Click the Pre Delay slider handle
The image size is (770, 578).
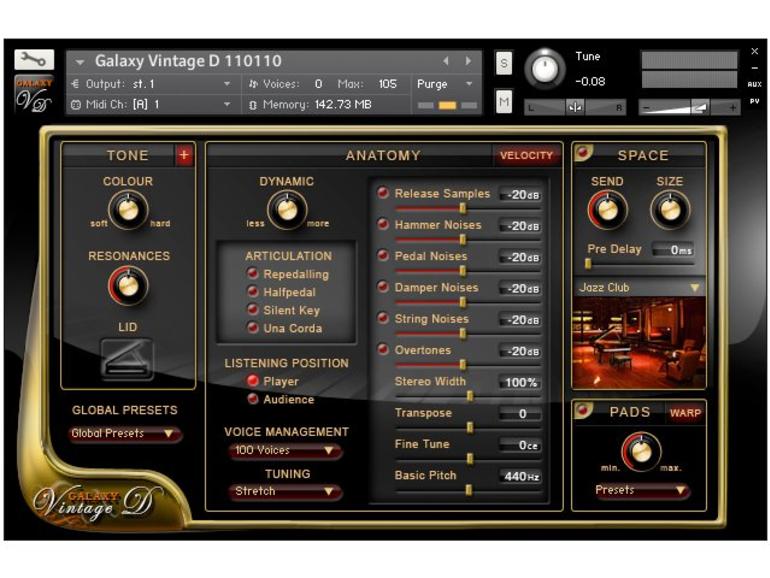[x=588, y=264]
